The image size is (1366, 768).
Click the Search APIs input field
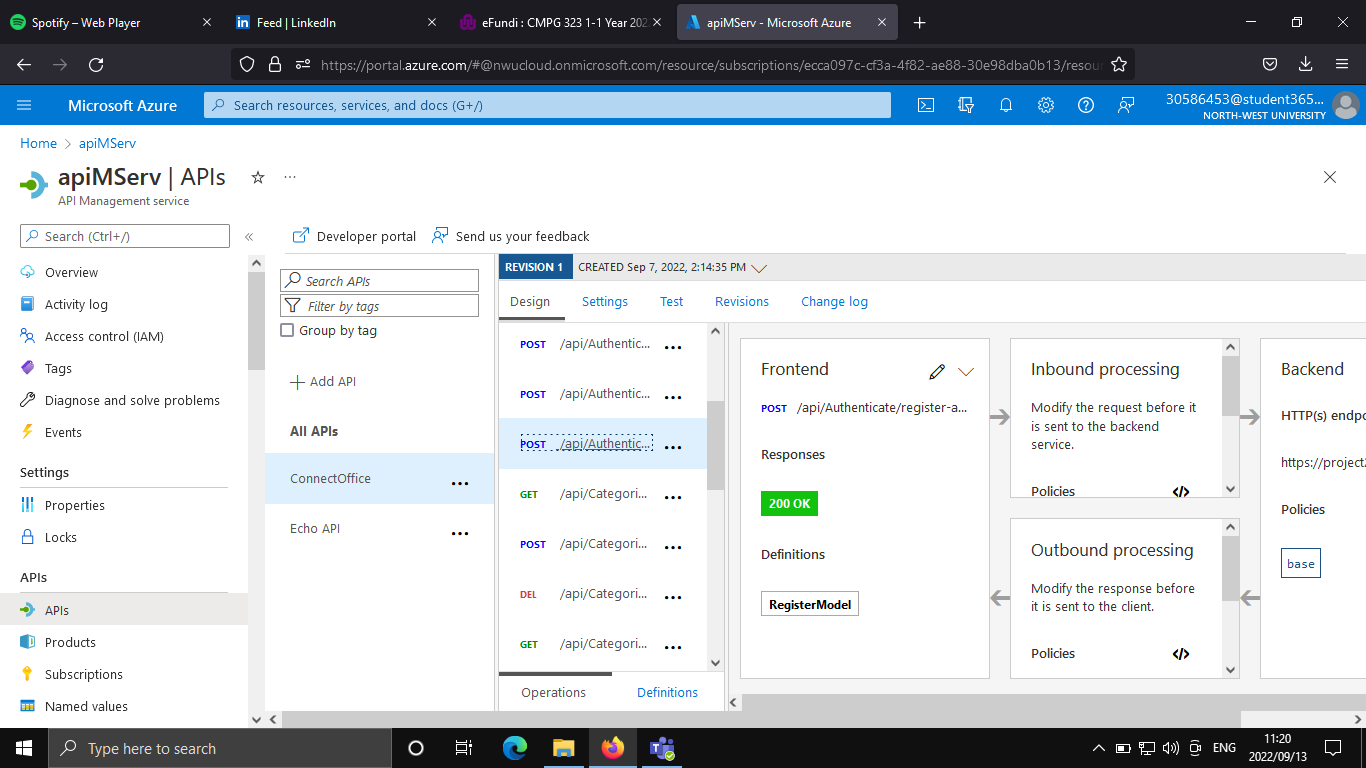(x=379, y=280)
